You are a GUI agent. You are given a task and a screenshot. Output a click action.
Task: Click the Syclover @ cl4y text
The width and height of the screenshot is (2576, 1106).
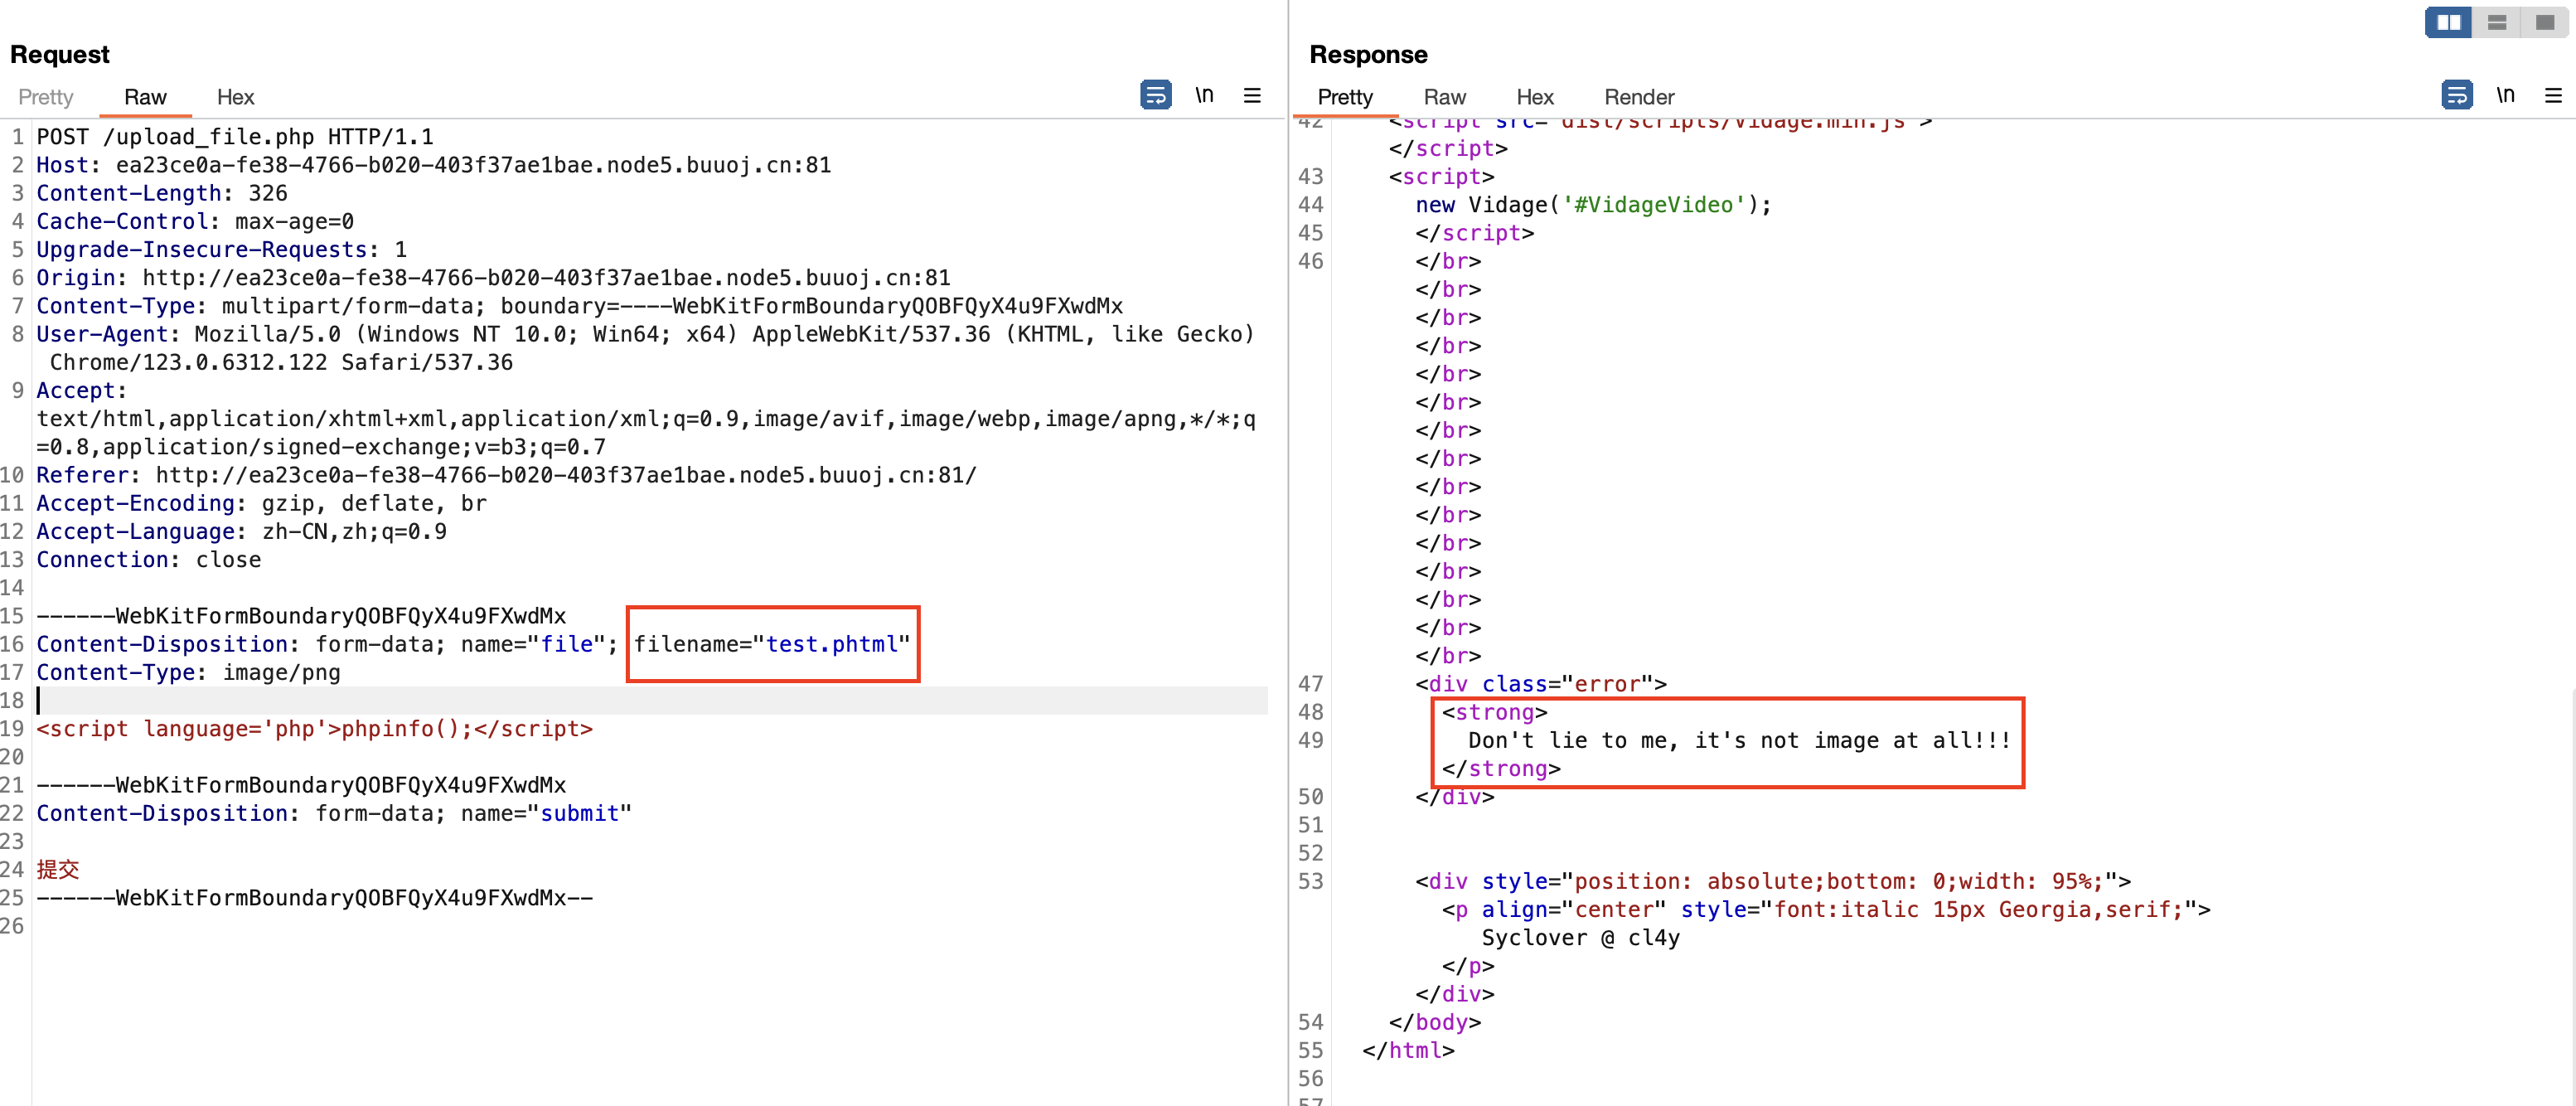(x=1580, y=938)
